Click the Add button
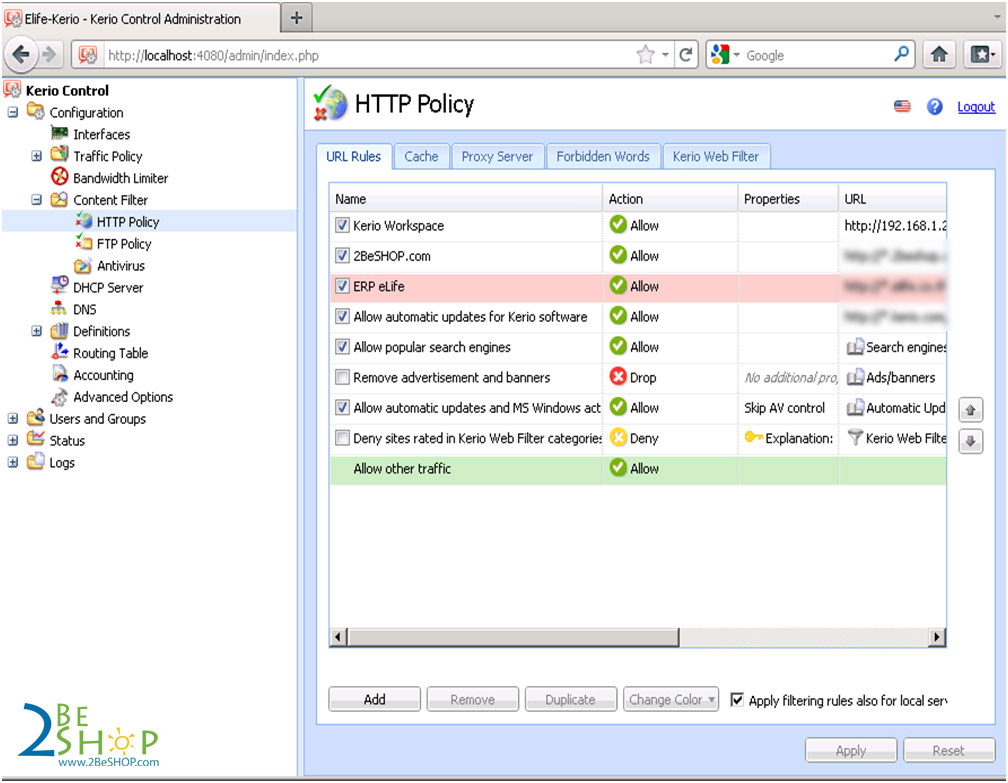The height and width of the screenshot is (783, 1008). pos(375,699)
